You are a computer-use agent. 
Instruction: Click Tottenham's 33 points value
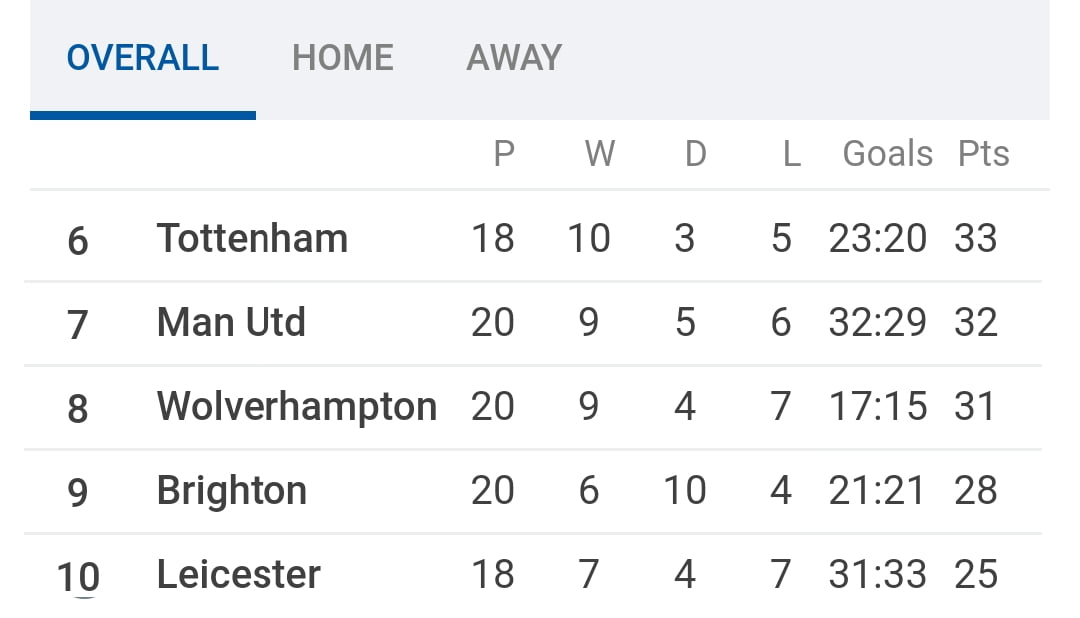coord(976,239)
